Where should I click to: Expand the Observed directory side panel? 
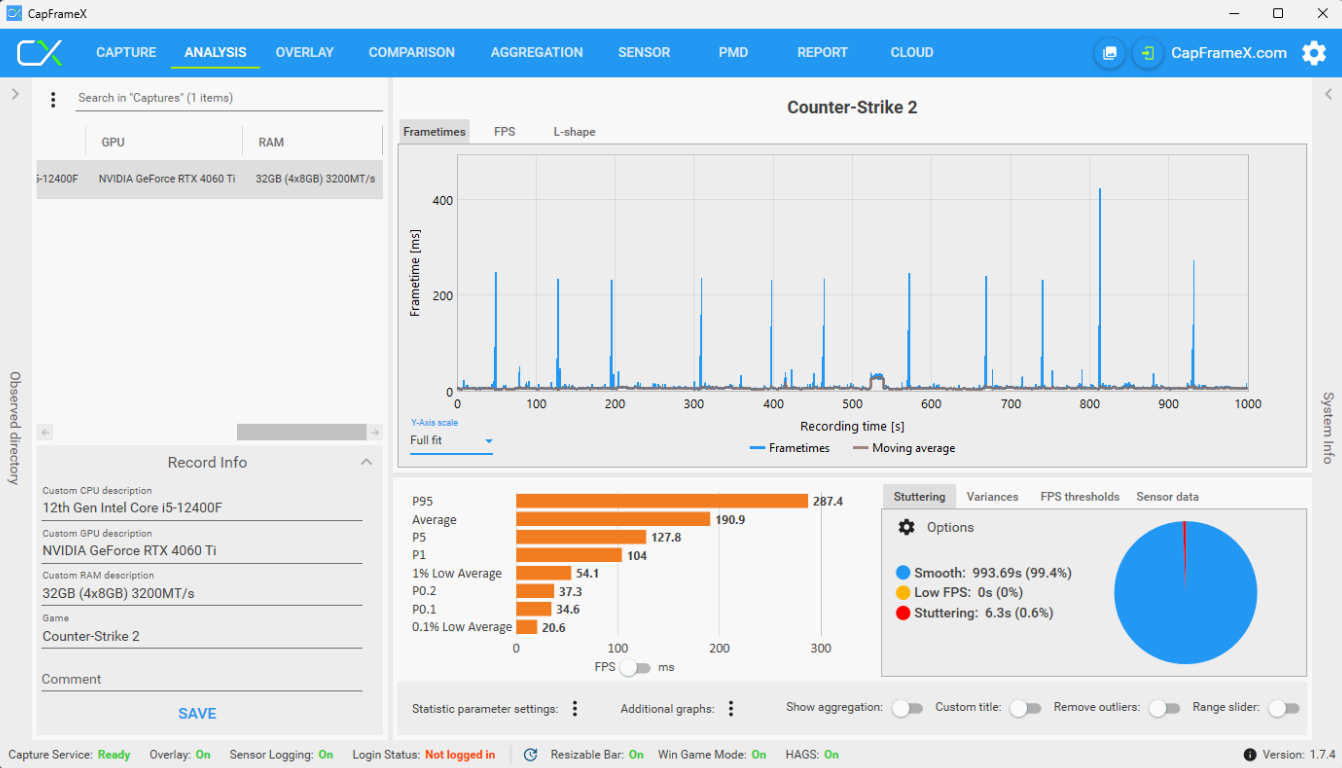15,94
